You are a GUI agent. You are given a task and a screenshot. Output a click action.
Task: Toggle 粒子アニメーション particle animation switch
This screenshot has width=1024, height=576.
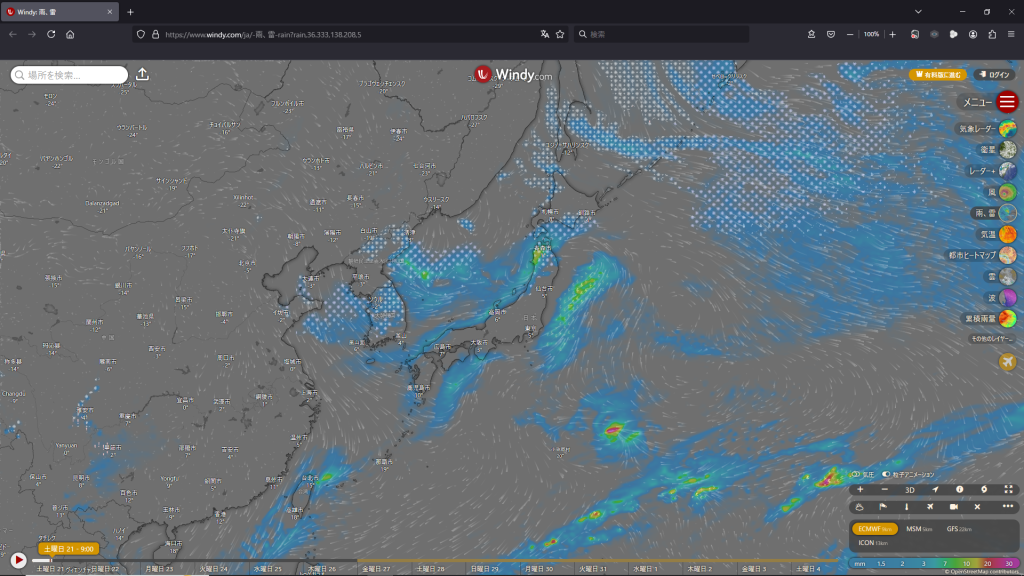(x=886, y=474)
